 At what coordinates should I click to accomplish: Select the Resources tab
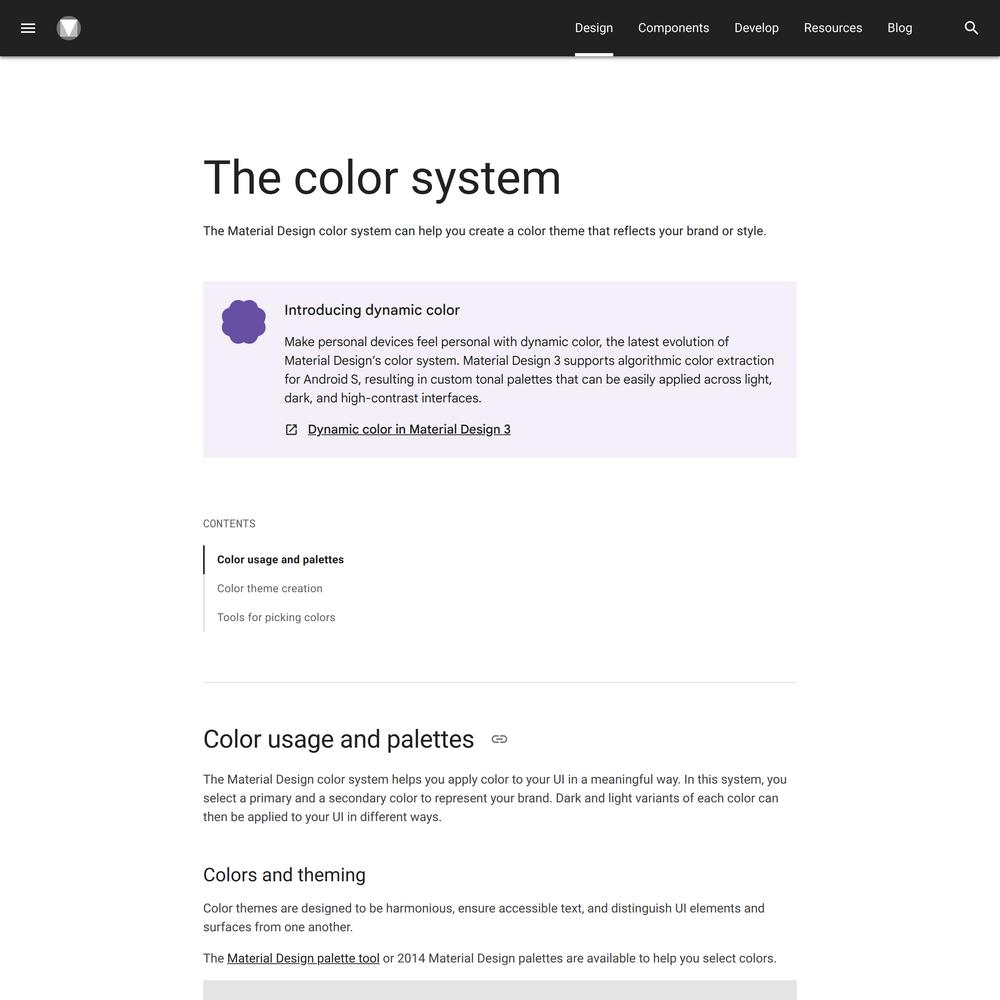(x=833, y=28)
